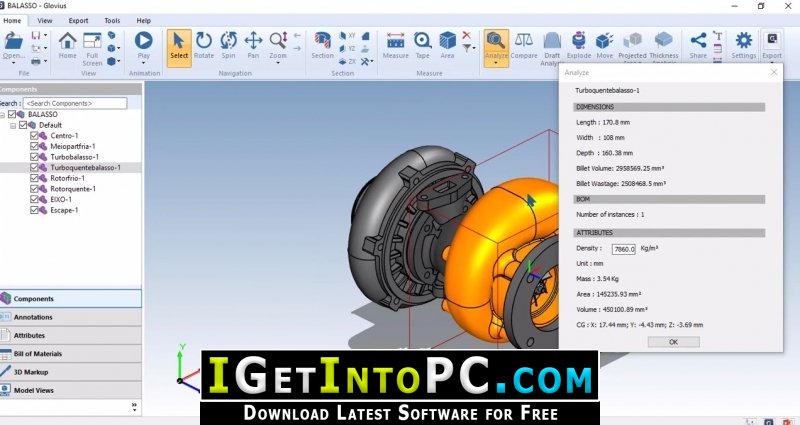Open the Zoom dropdown arrow
This screenshot has width=800, height=425.
[x=278, y=63]
